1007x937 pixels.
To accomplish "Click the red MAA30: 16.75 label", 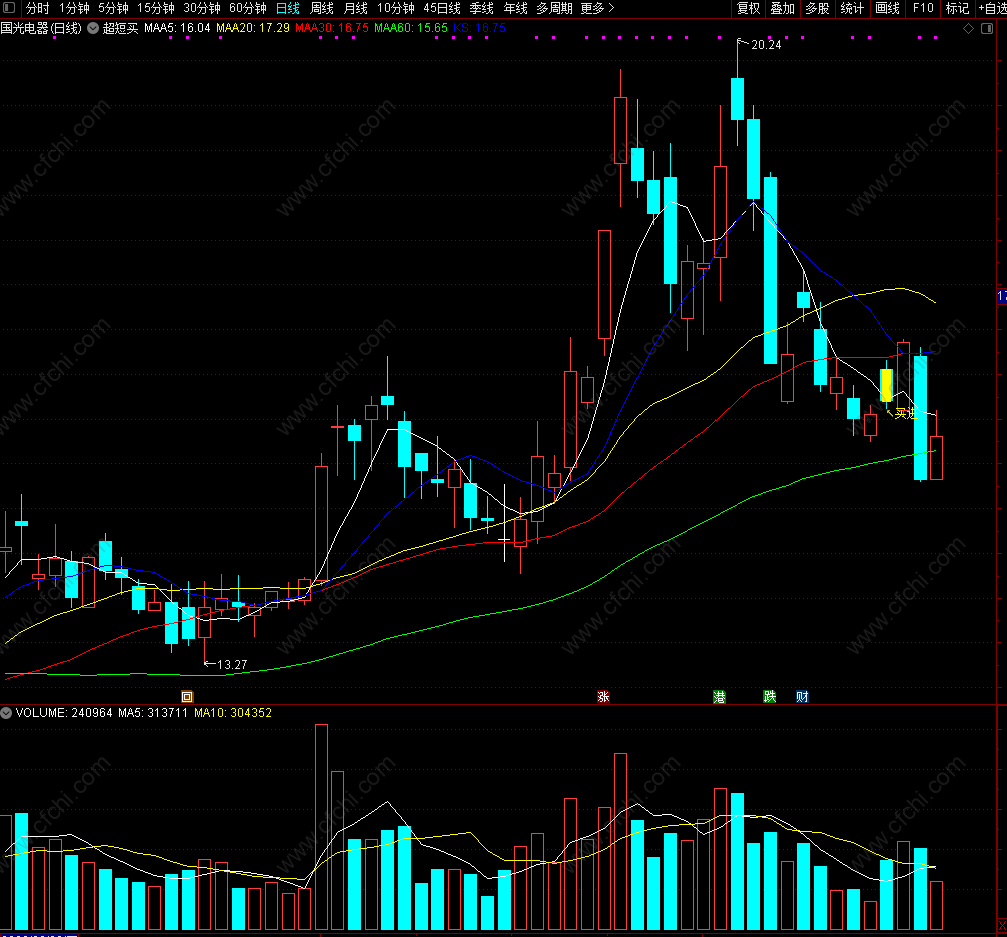I will point(332,28).
